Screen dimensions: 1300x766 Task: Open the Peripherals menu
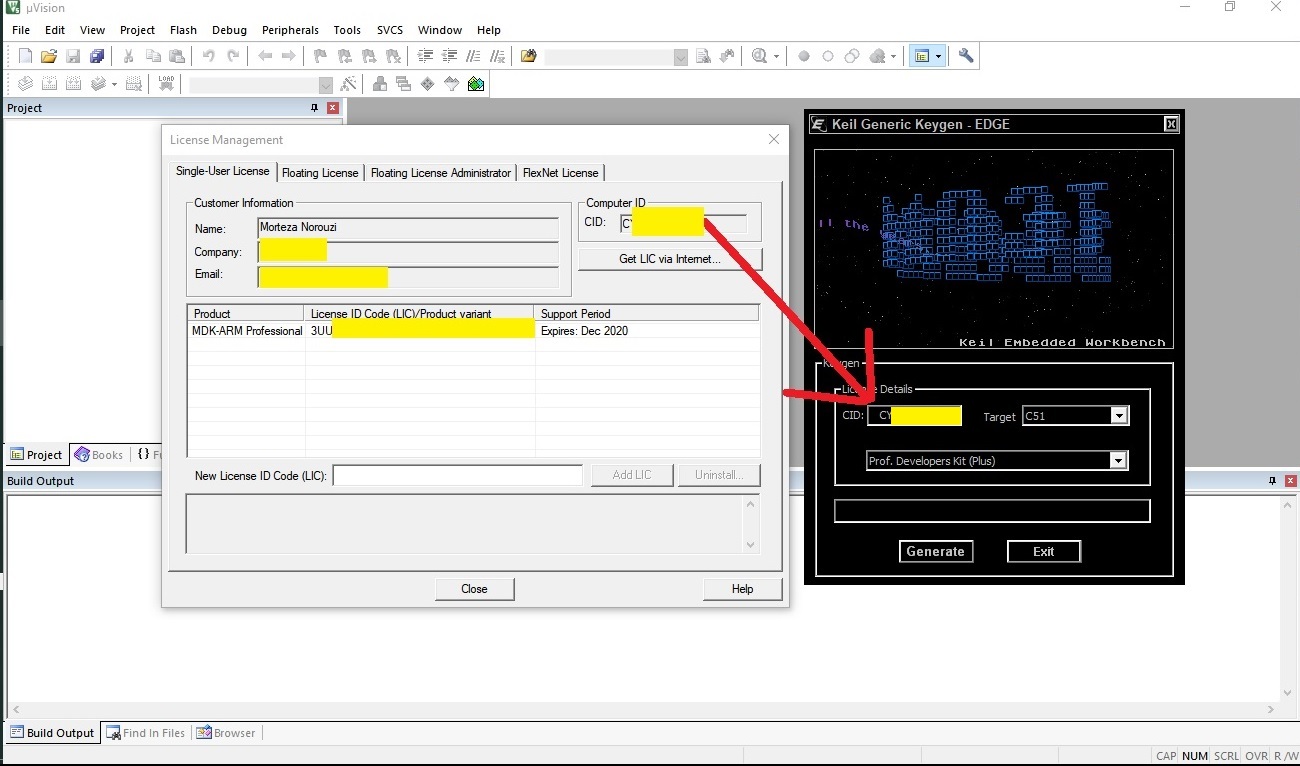click(290, 30)
